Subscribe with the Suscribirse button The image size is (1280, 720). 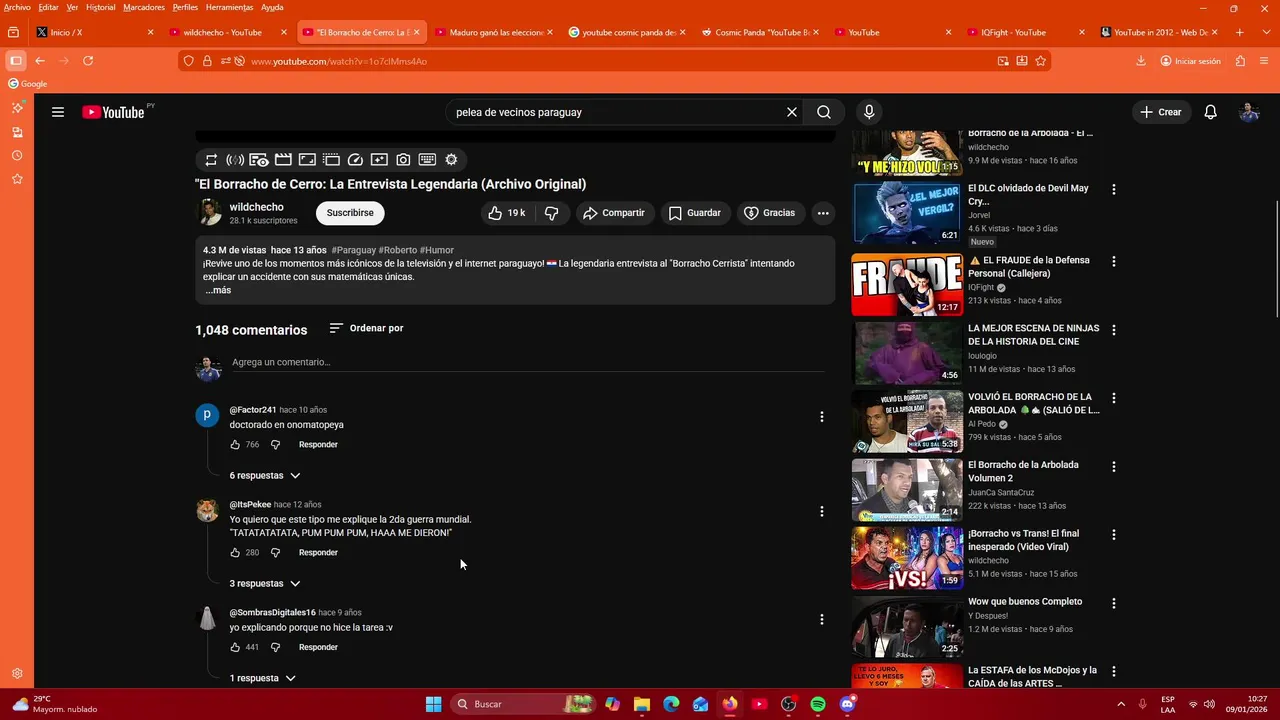[x=350, y=213]
